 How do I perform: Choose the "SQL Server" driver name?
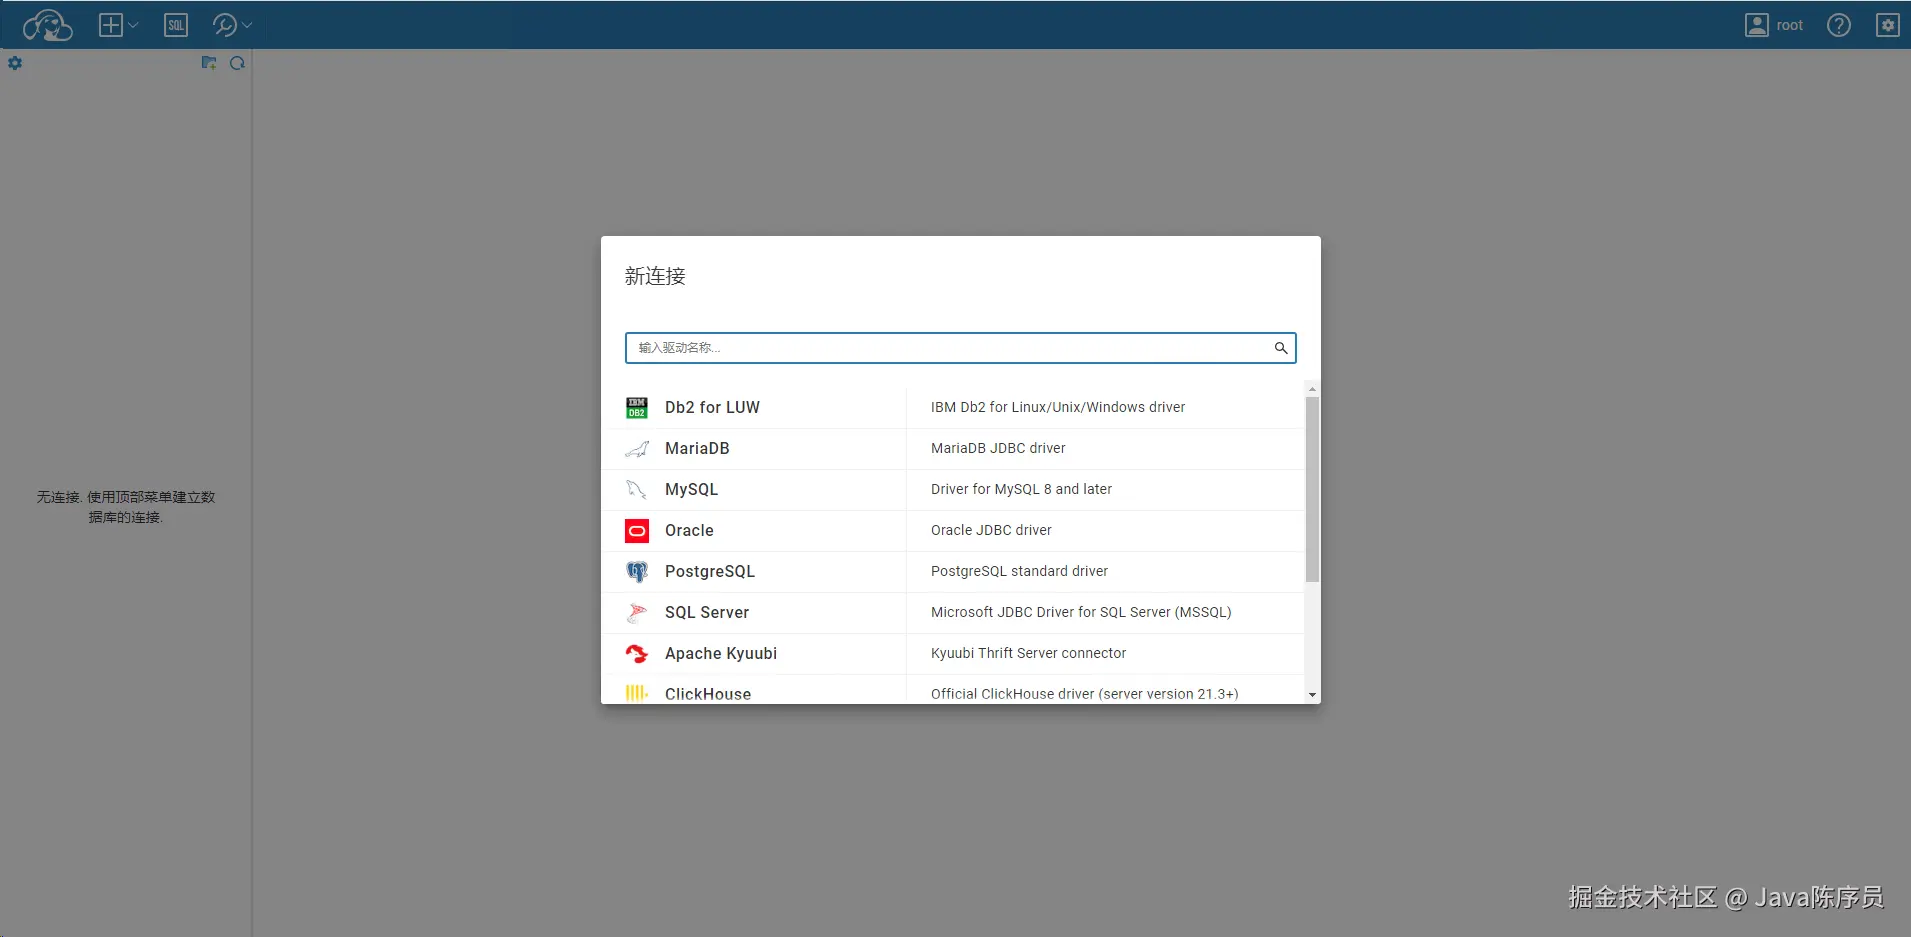[707, 612]
